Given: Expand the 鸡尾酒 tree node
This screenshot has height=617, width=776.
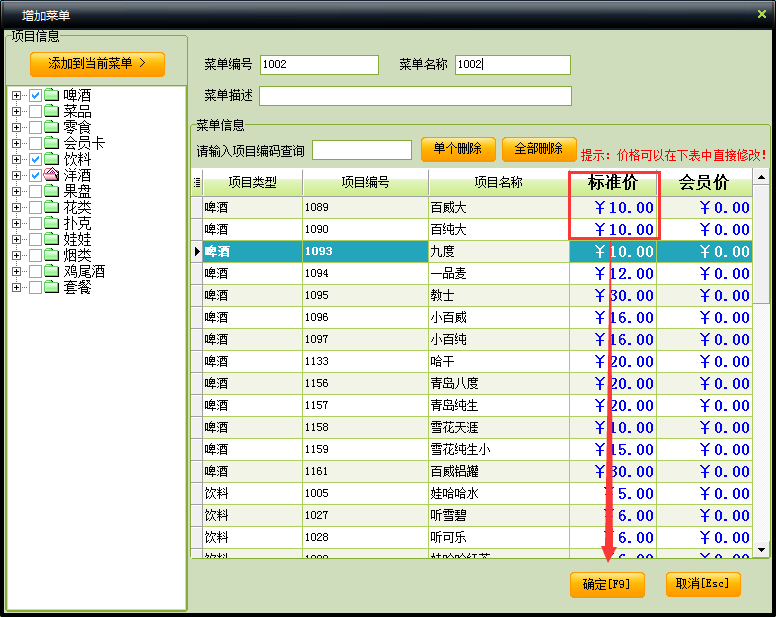Looking at the screenshot, I should coord(16,271).
